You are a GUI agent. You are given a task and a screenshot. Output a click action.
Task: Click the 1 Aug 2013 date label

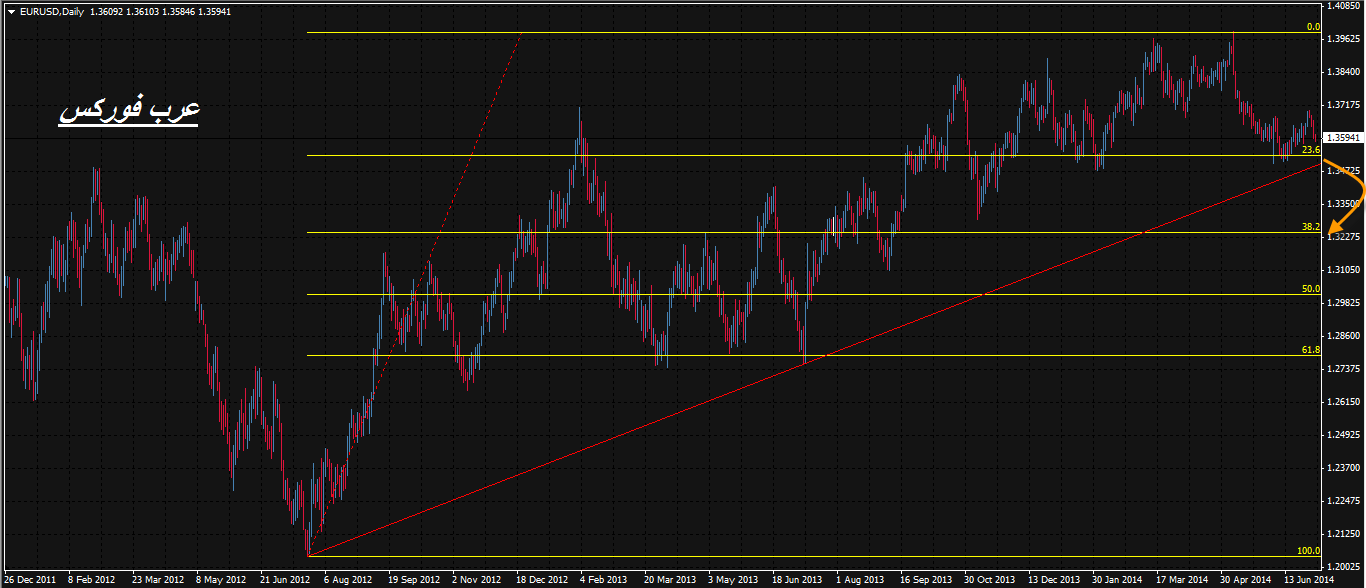[861, 579]
